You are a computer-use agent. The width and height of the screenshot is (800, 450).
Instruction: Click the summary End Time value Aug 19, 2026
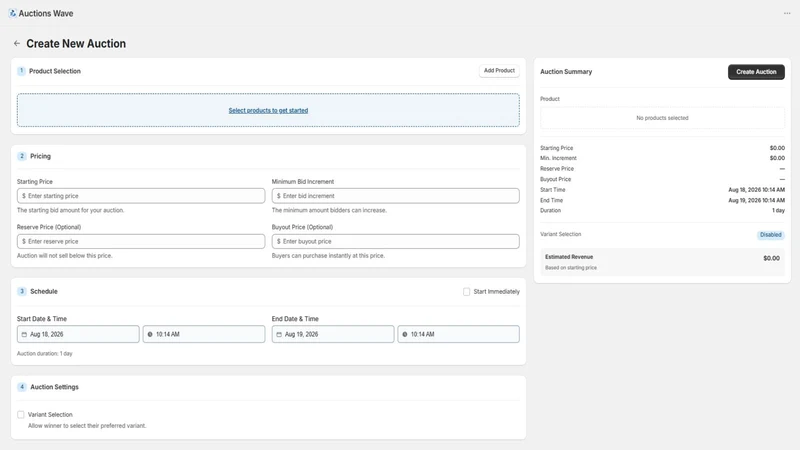756,201
